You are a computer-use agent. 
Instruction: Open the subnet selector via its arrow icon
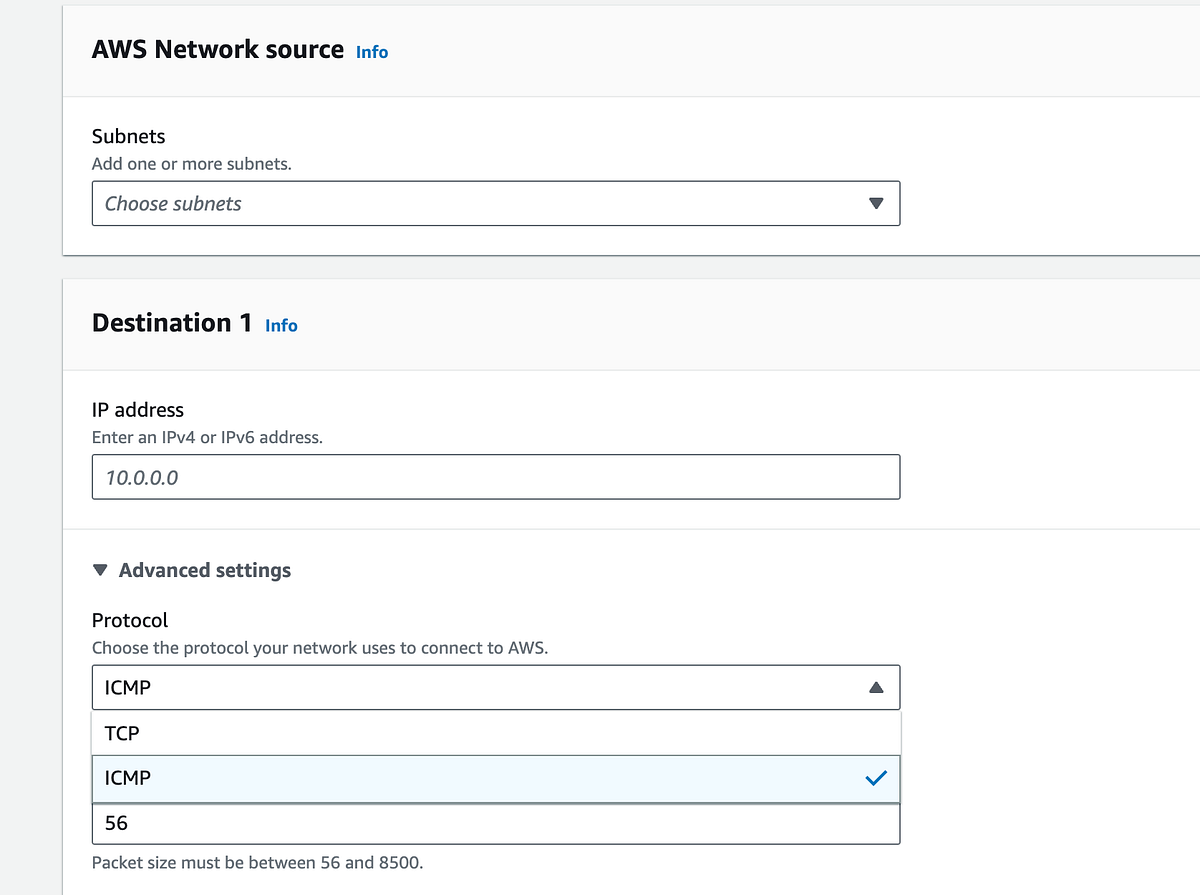click(x=877, y=203)
